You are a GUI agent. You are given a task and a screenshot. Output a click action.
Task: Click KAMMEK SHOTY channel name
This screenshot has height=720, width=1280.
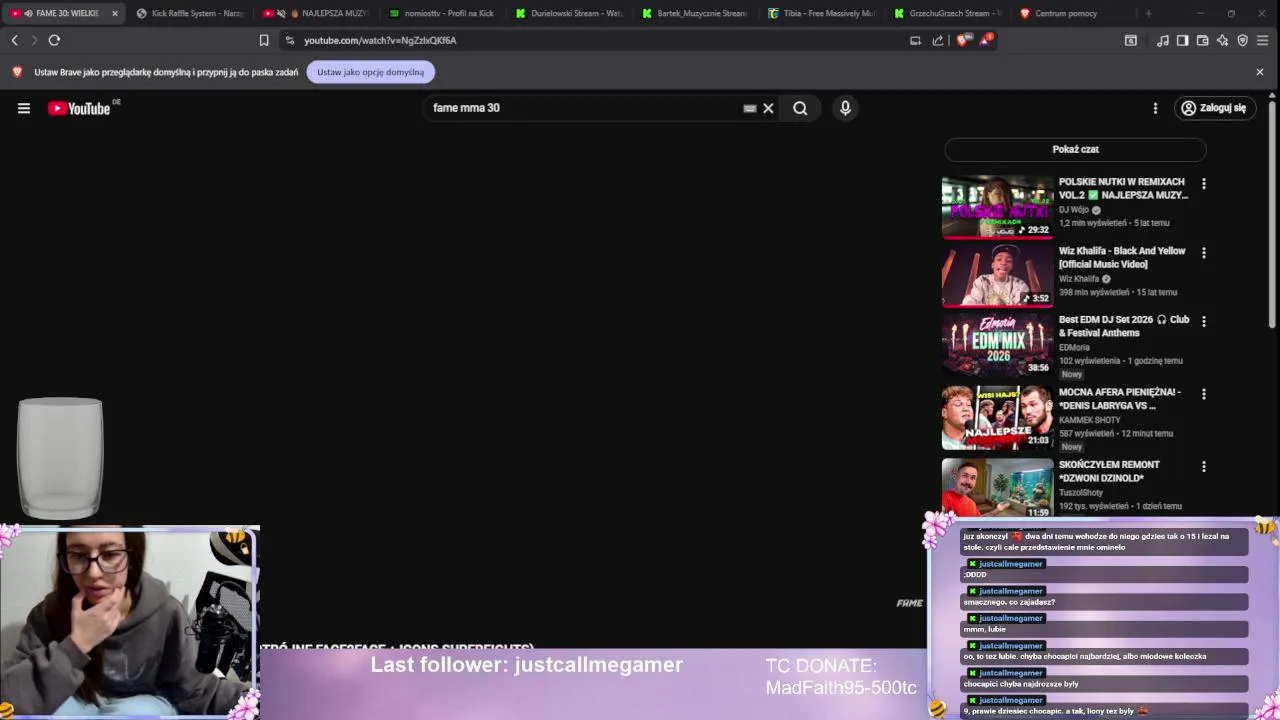pyautogui.click(x=1090, y=420)
